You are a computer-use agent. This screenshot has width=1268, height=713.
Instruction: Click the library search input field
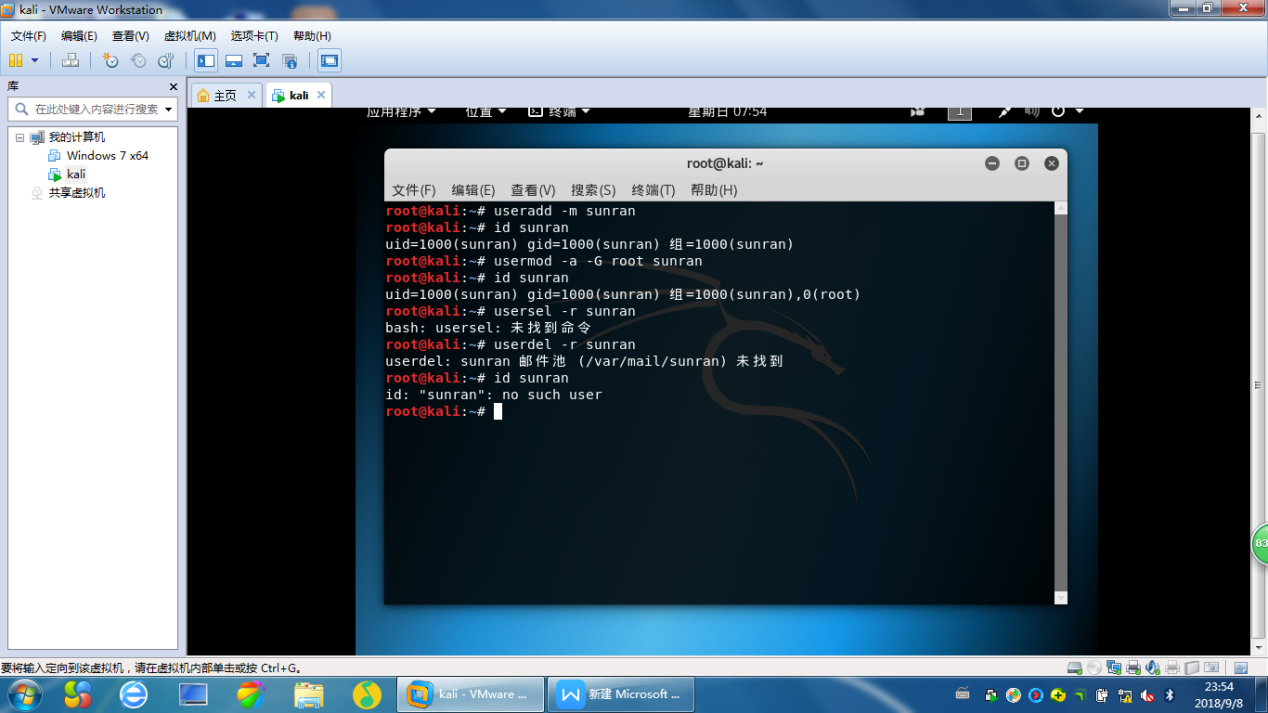(90, 109)
